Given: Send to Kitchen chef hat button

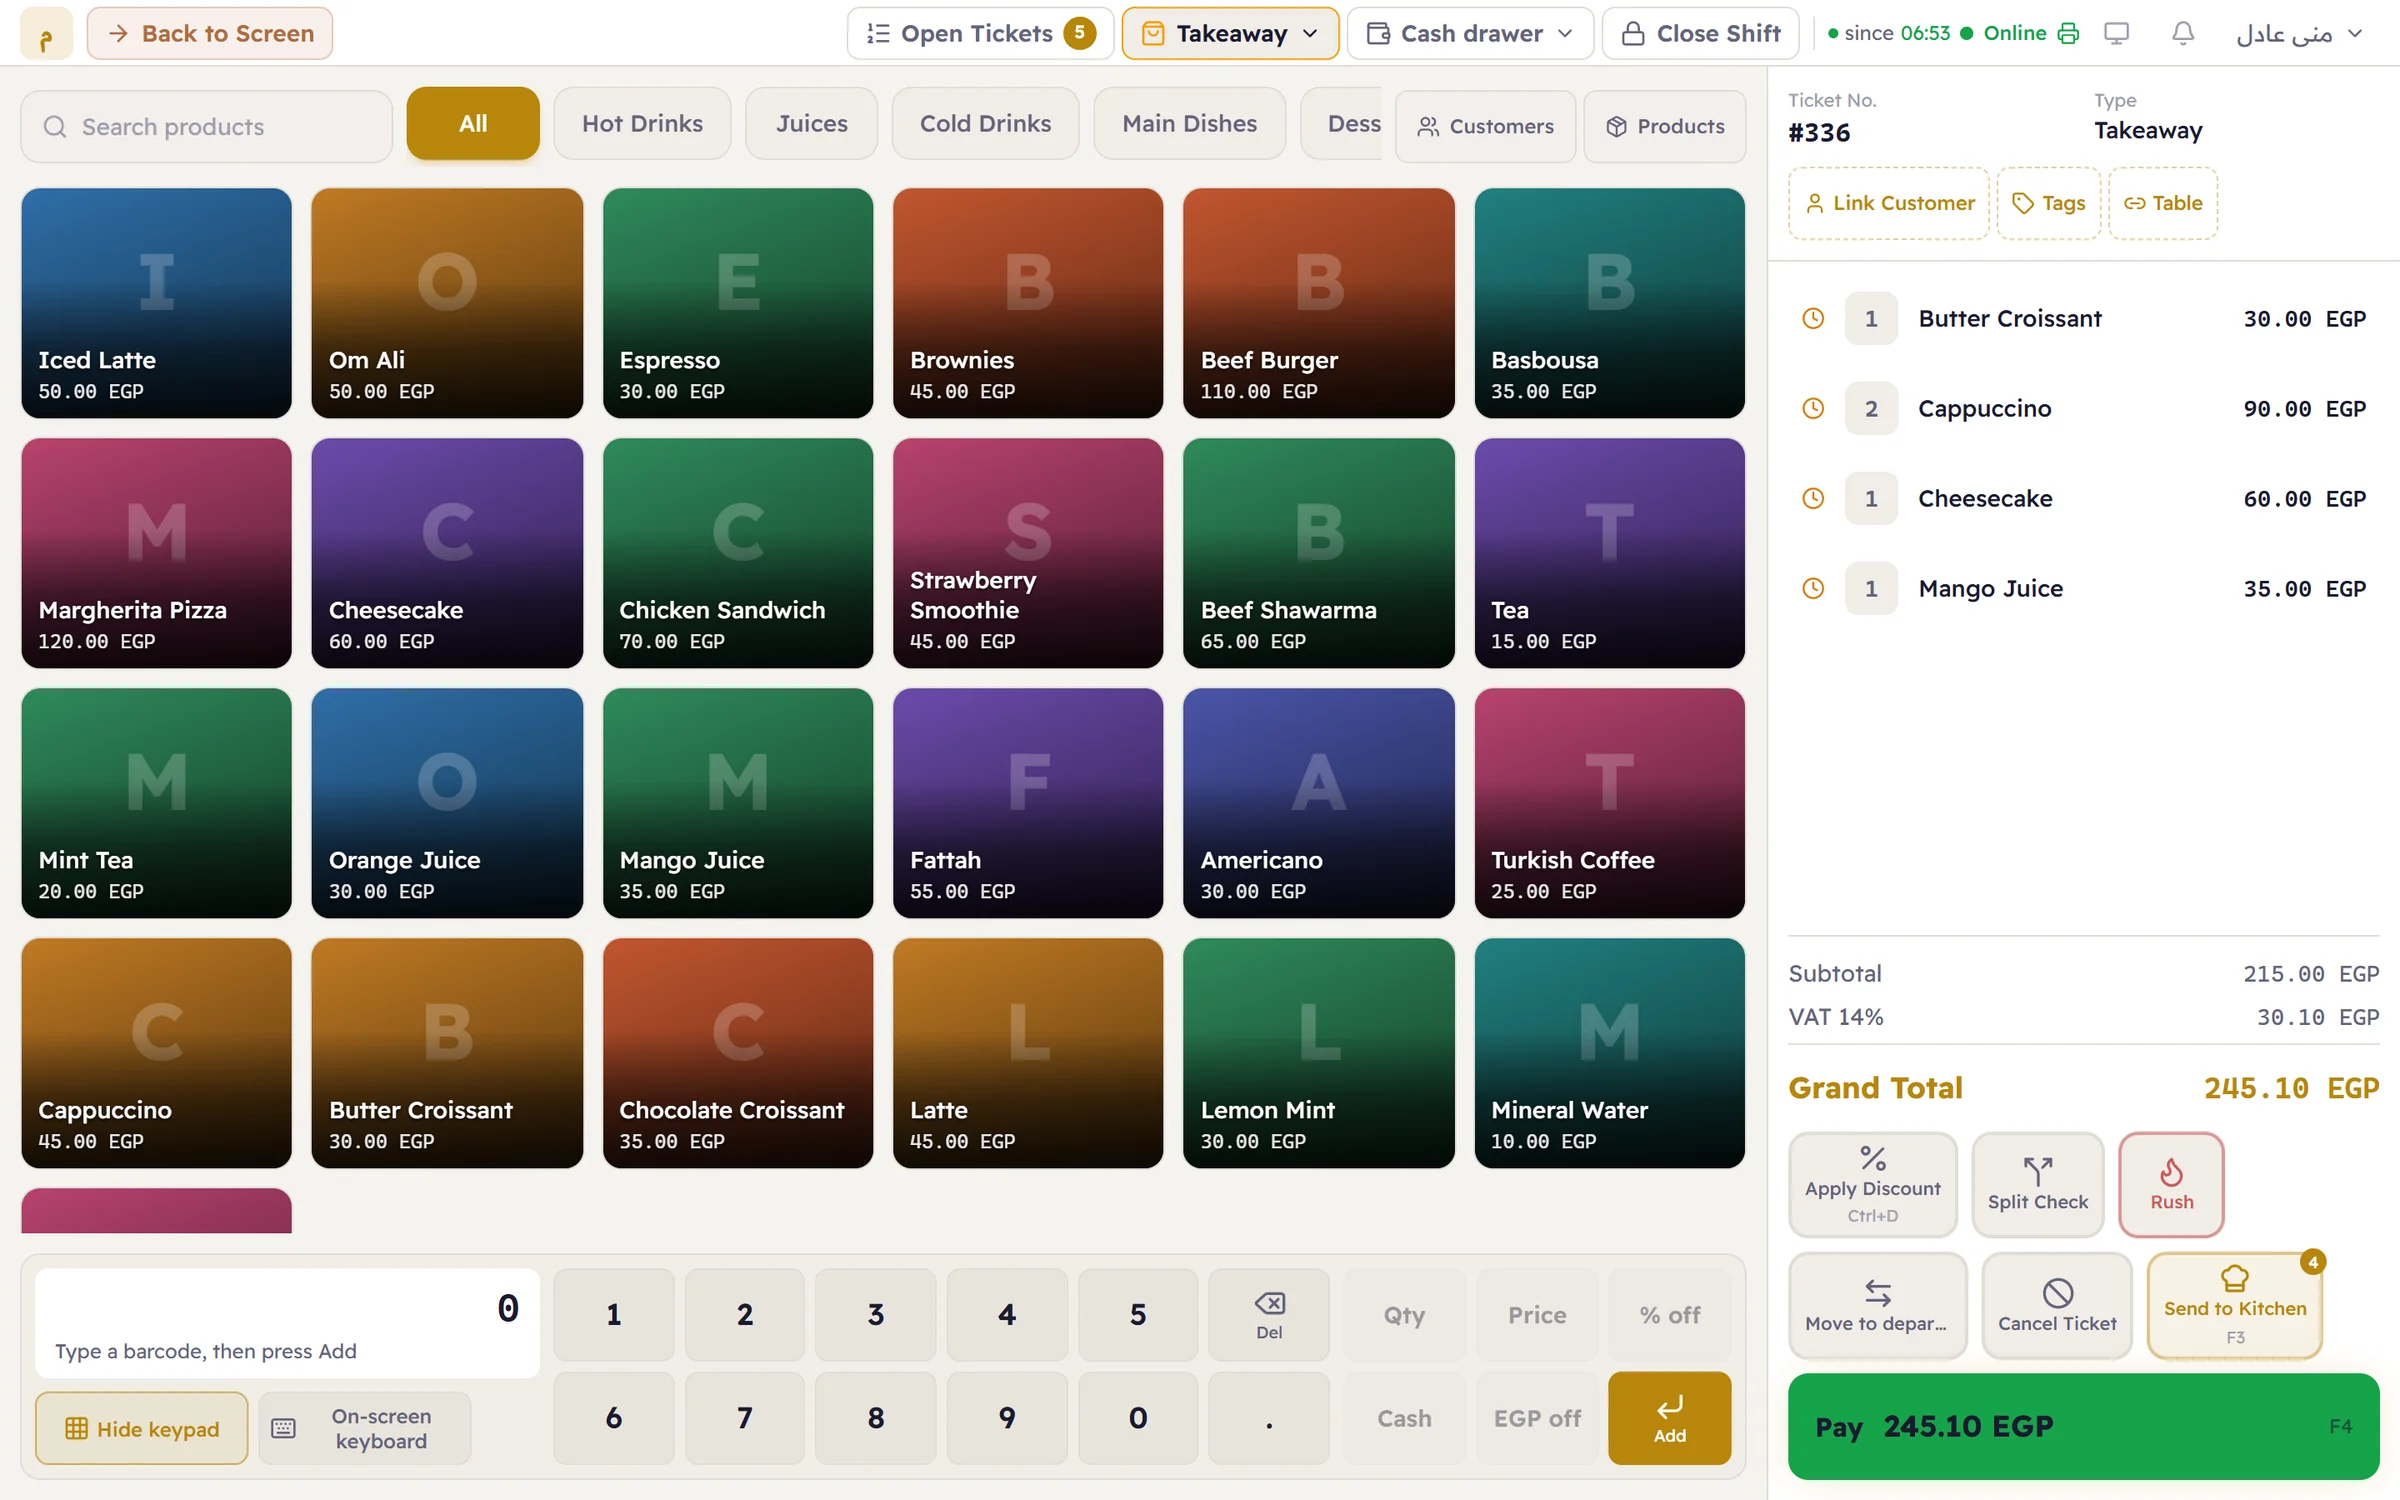Looking at the screenshot, I should (x=2234, y=1305).
